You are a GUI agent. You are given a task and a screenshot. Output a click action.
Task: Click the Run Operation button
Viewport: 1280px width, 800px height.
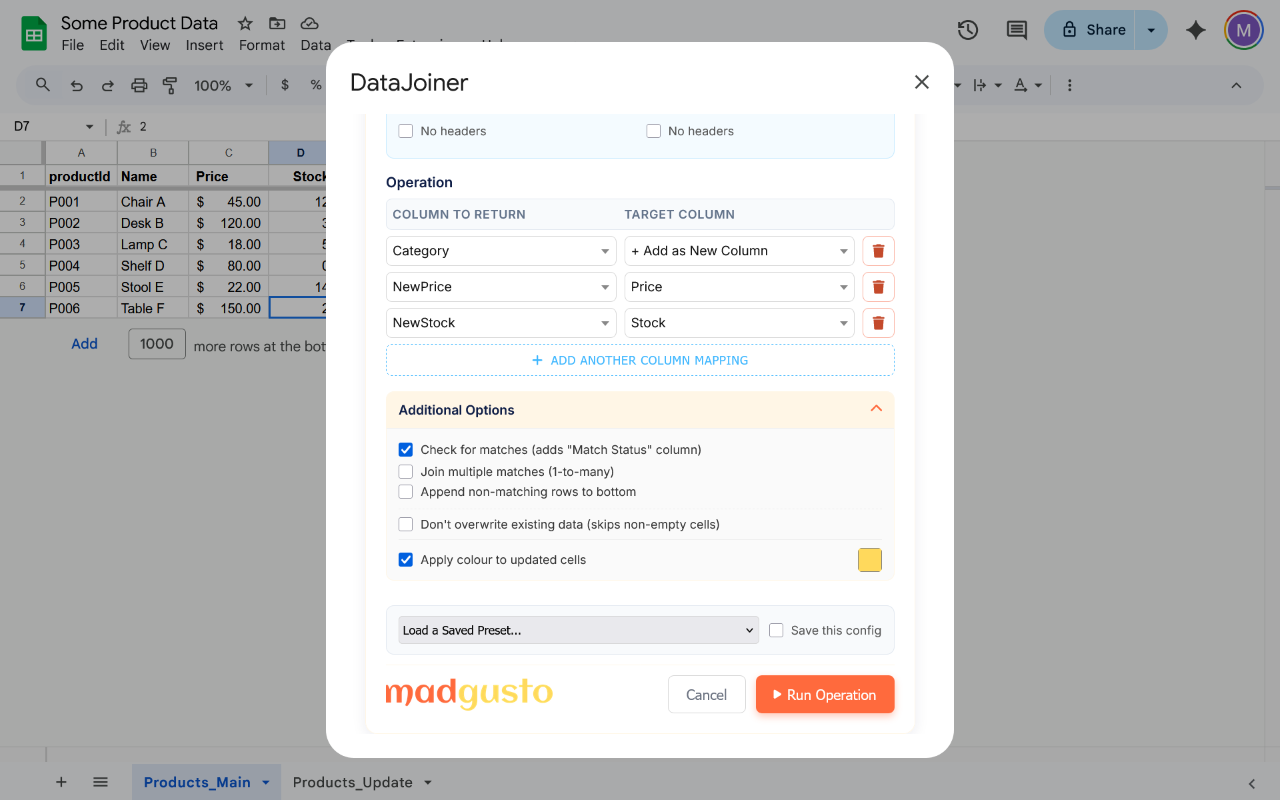[824, 695]
